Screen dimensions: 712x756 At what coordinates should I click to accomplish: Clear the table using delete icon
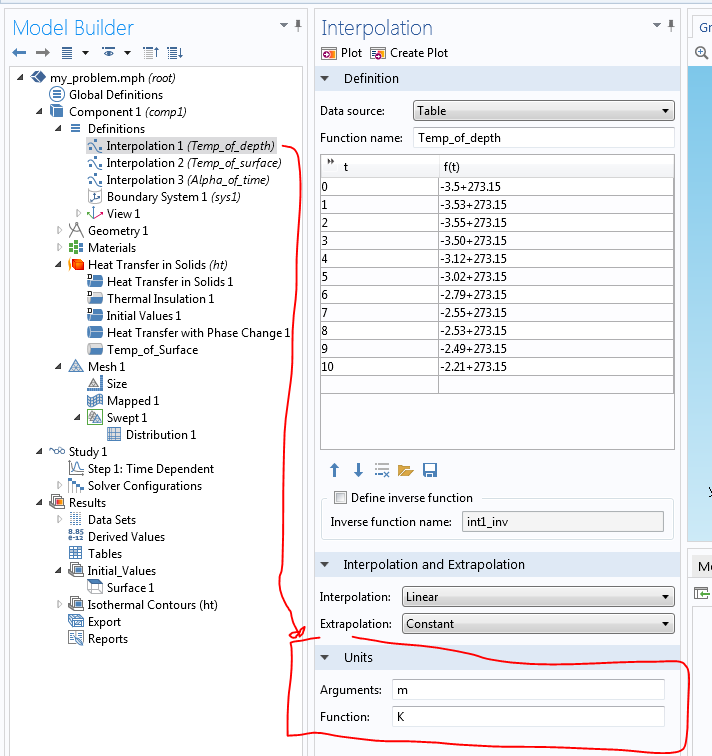point(381,470)
